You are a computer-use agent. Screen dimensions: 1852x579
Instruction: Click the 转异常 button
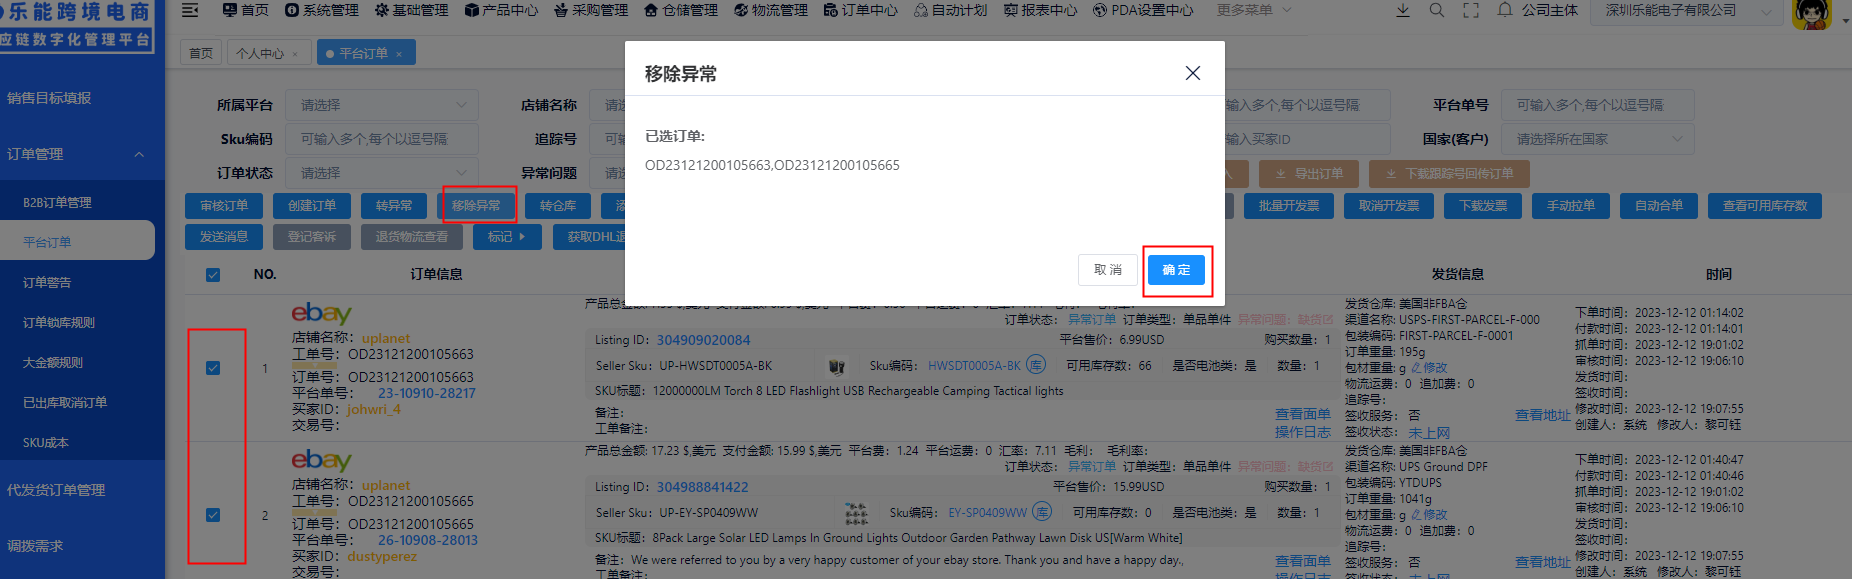394,206
